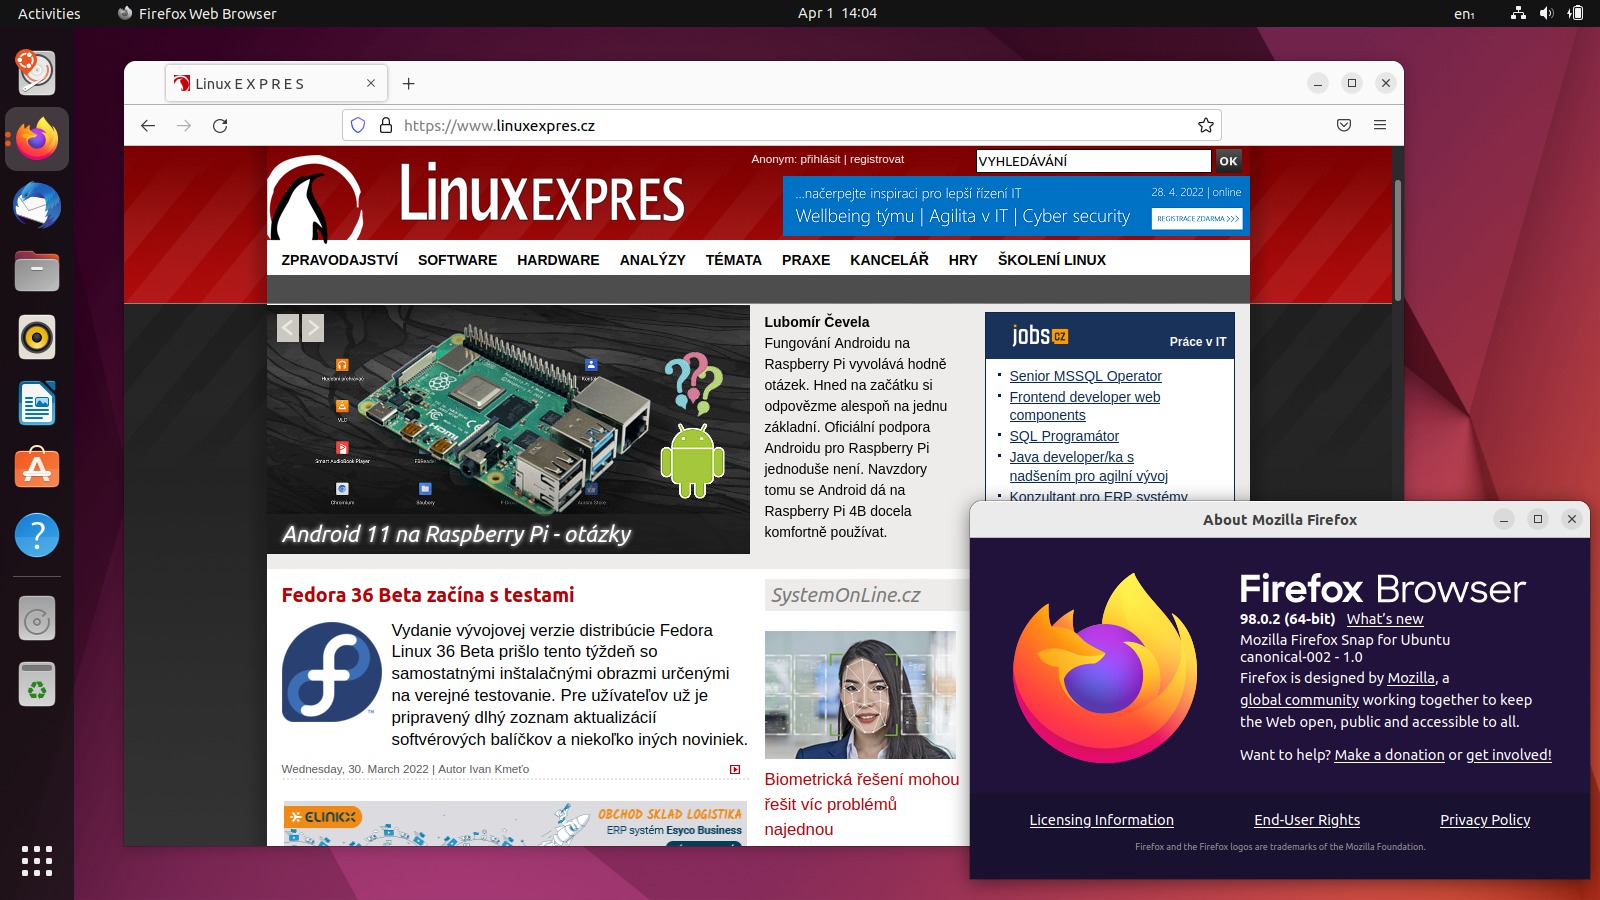Open global community link
Viewport: 1600px width, 900px height.
(x=1299, y=700)
